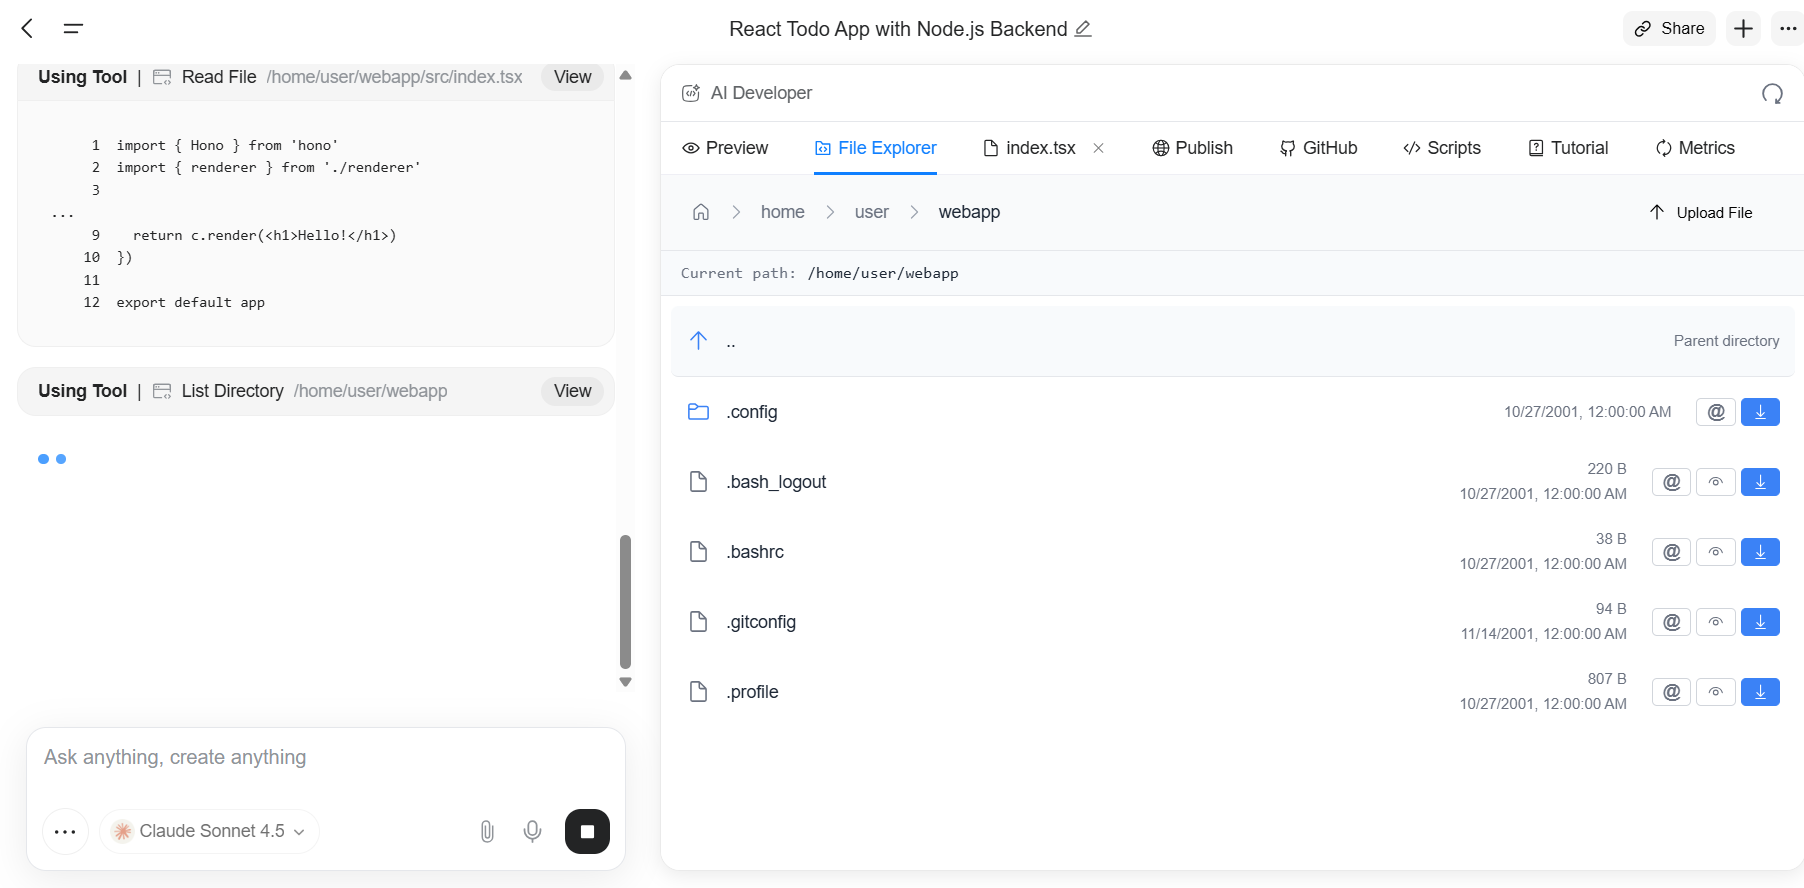1804x888 pixels.
Task: Open the sidebar menu icon beside back arrow
Action: tap(73, 29)
